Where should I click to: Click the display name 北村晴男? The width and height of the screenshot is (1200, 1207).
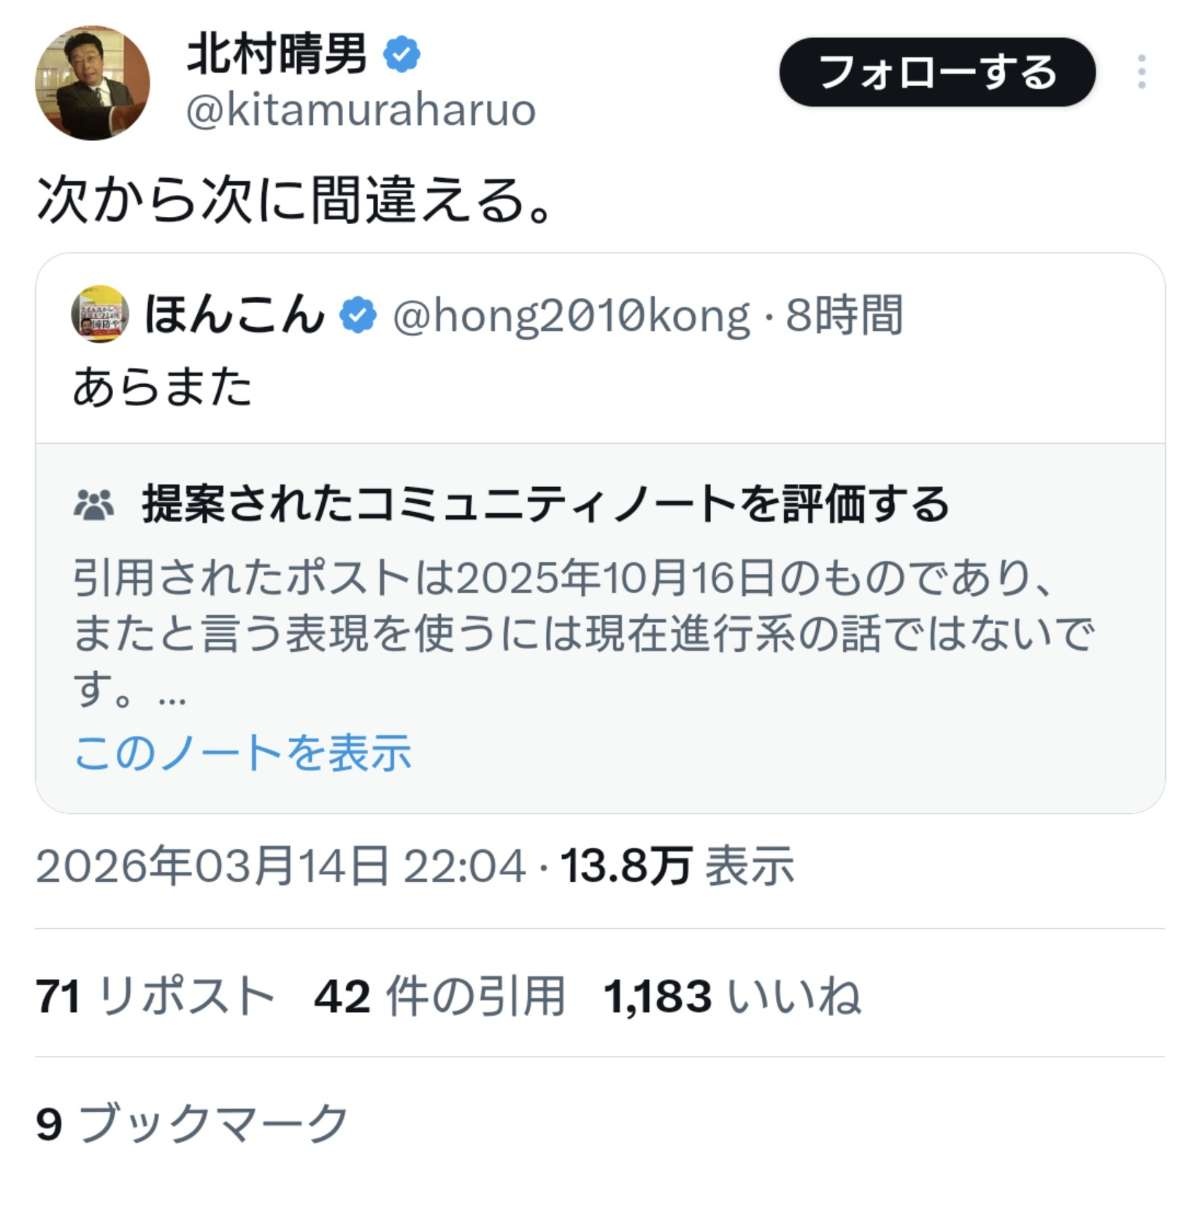click(x=277, y=54)
